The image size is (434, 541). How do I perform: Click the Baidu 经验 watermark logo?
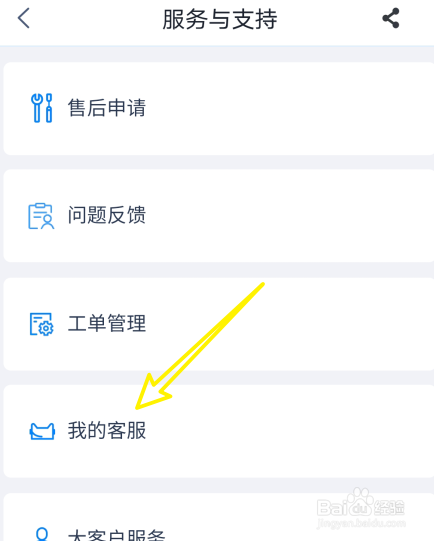(x=361, y=504)
